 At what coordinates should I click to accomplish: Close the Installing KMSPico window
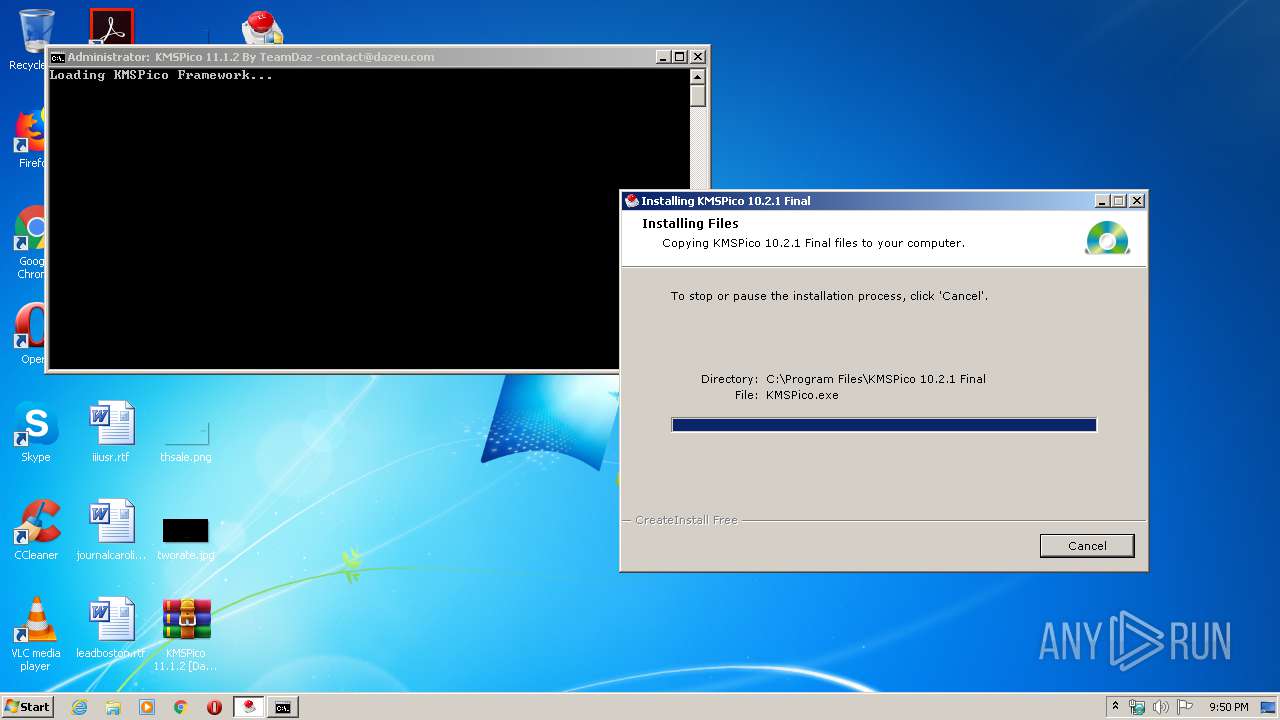(1136, 201)
